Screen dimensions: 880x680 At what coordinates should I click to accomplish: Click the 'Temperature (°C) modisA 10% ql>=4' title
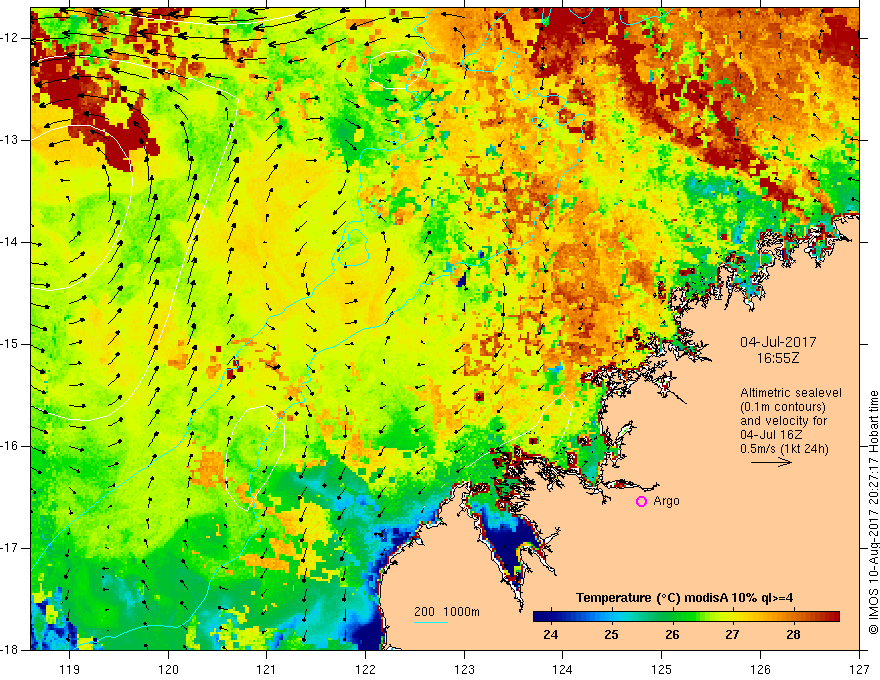(x=685, y=598)
